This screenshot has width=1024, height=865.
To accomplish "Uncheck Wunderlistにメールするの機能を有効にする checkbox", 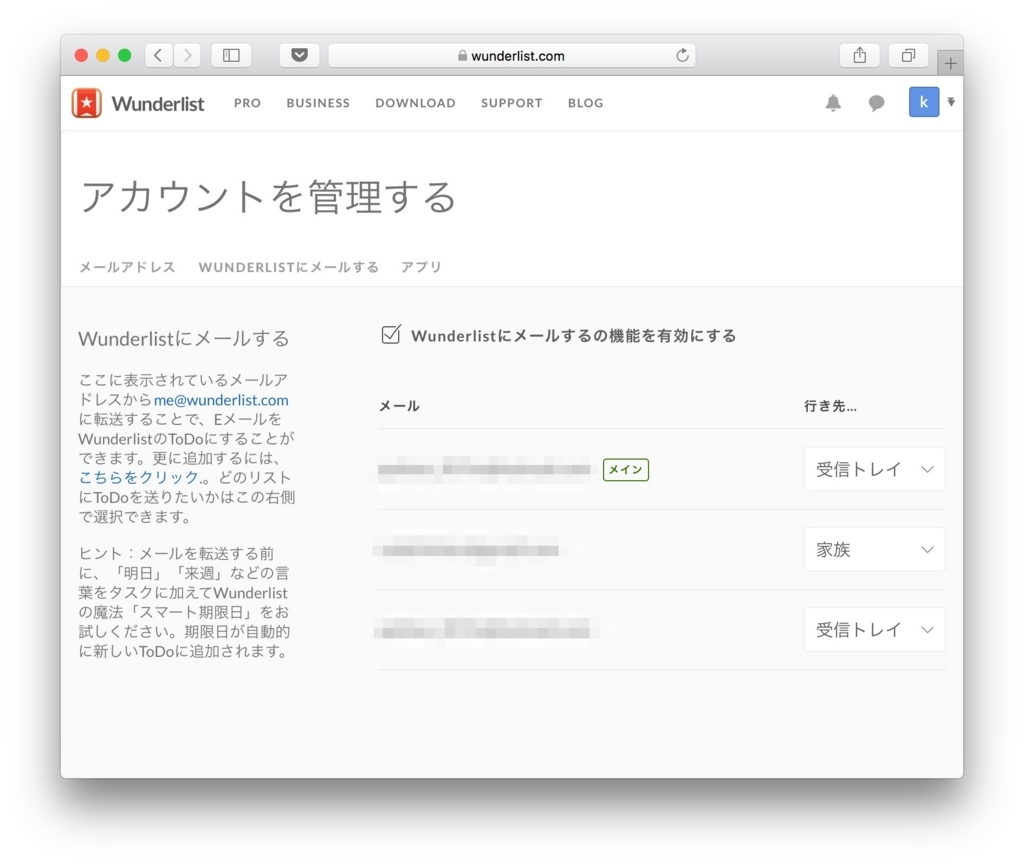I will pyautogui.click(x=391, y=335).
